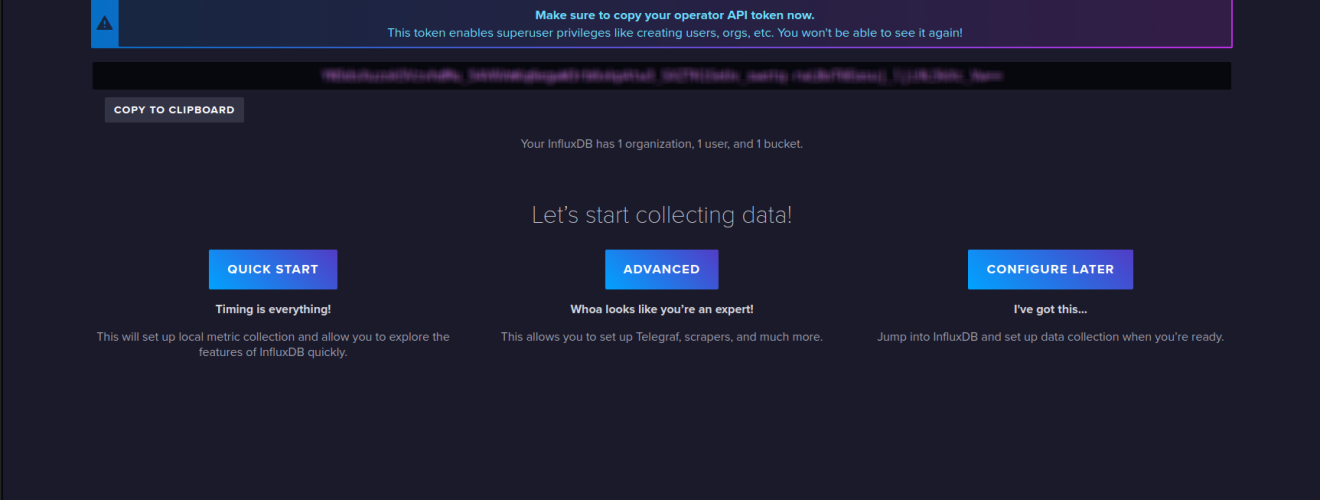1320x500 pixels.
Task: Select the Configure Later button
Action: 1050,269
